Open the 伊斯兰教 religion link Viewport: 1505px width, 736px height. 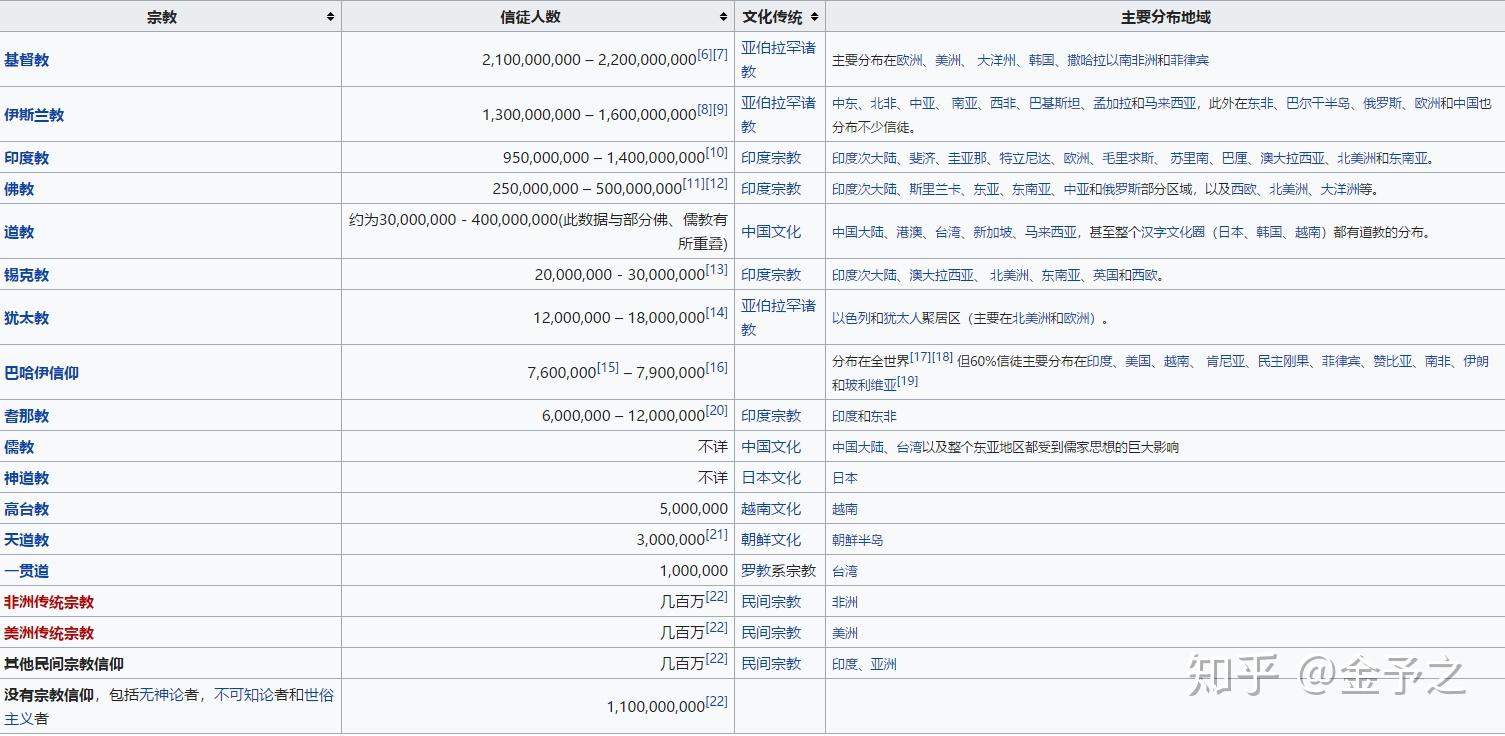coord(34,115)
